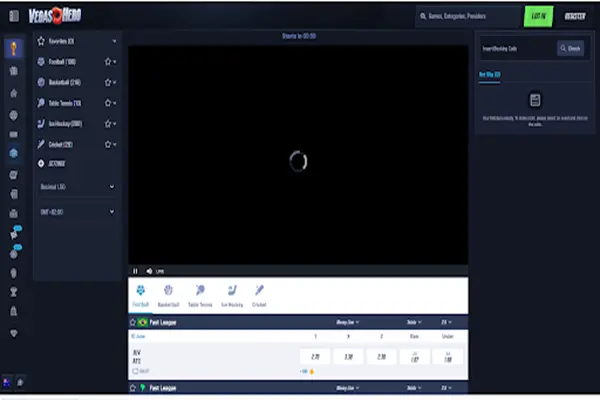The height and width of the screenshot is (400, 600).
Task: Open the trophy cup icon near sidebar bottom
Action: point(14,292)
